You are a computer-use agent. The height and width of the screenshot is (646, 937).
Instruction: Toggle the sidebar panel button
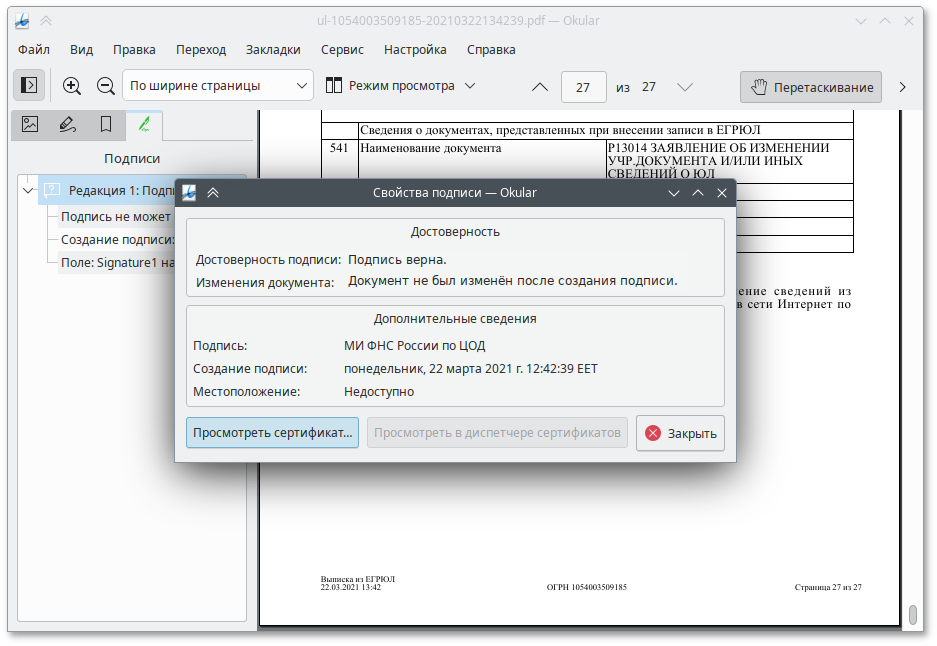29,86
